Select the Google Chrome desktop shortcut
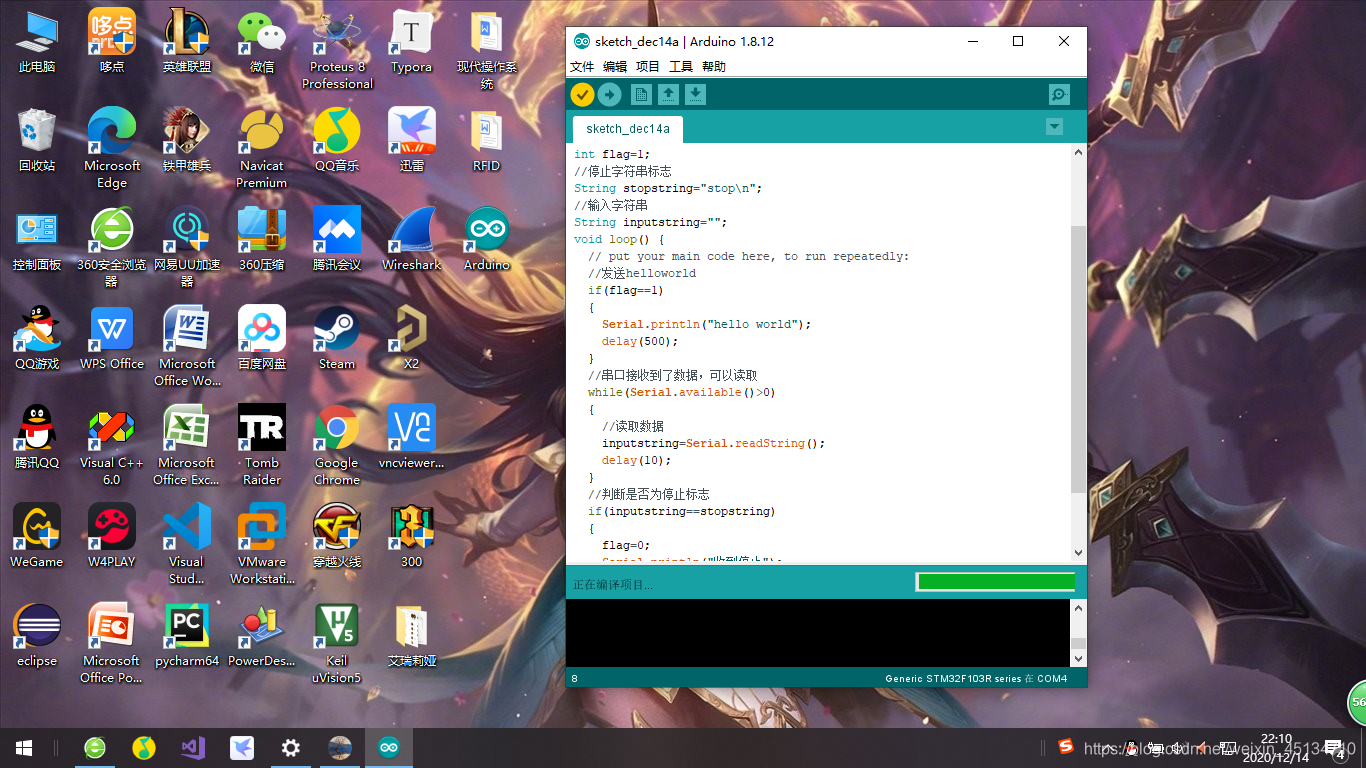The height and width of the screenshot is (768, 1366). click(337, 446)
